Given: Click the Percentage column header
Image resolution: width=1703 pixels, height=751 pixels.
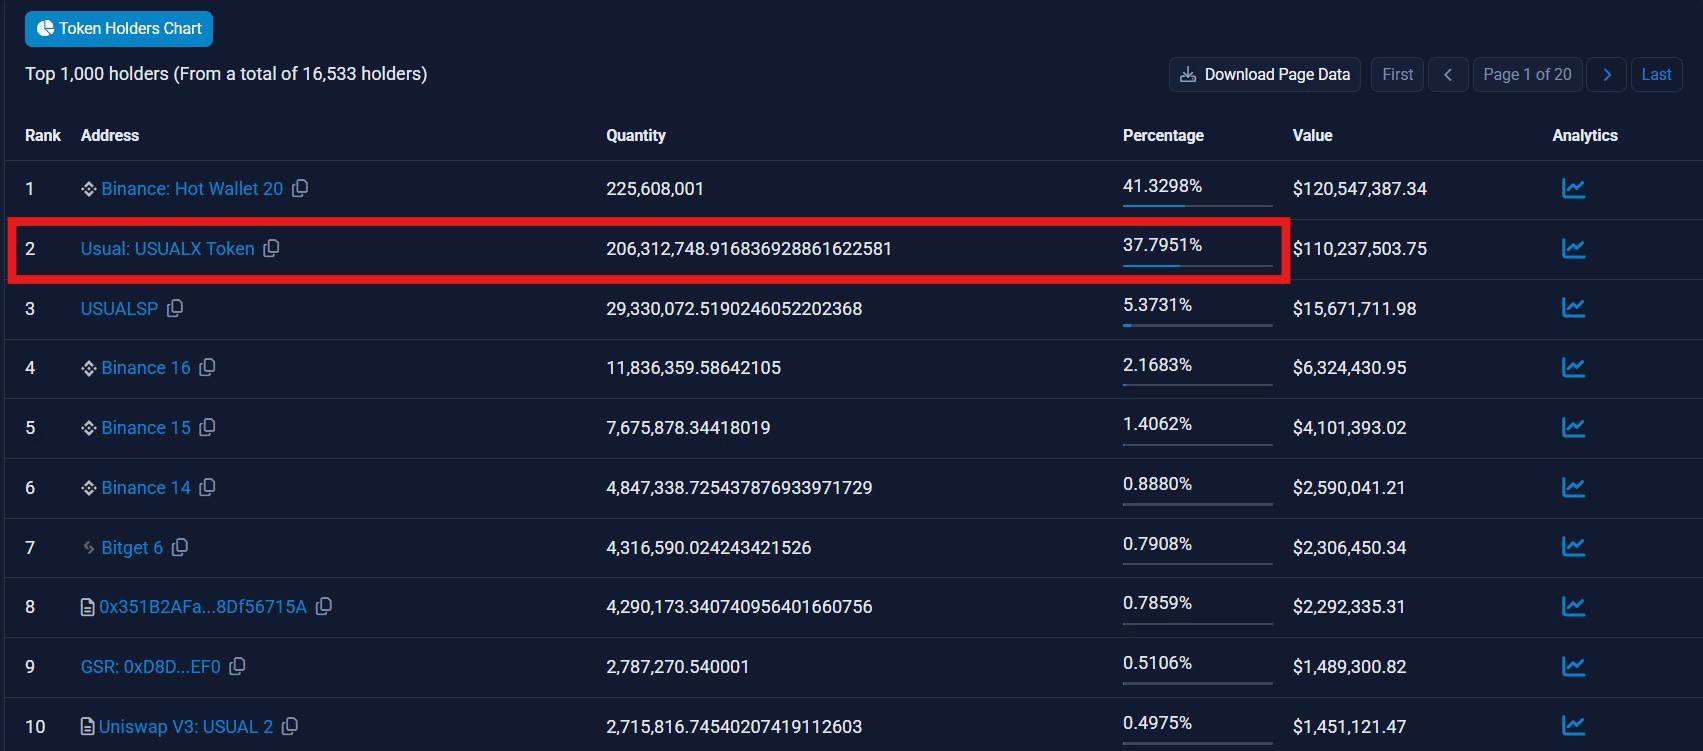Looking at the screenshot, I should tap(1163, 136).
